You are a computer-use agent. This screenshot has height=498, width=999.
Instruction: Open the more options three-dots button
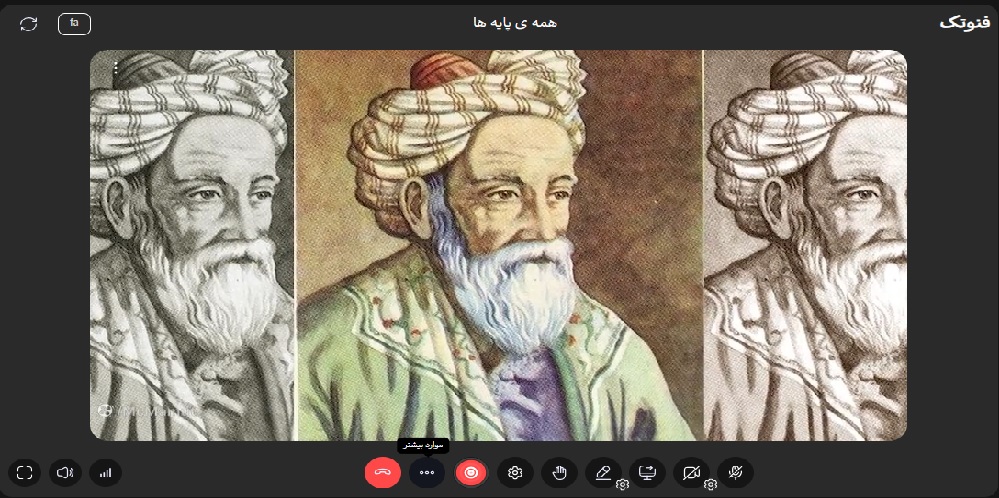point(427,473)
